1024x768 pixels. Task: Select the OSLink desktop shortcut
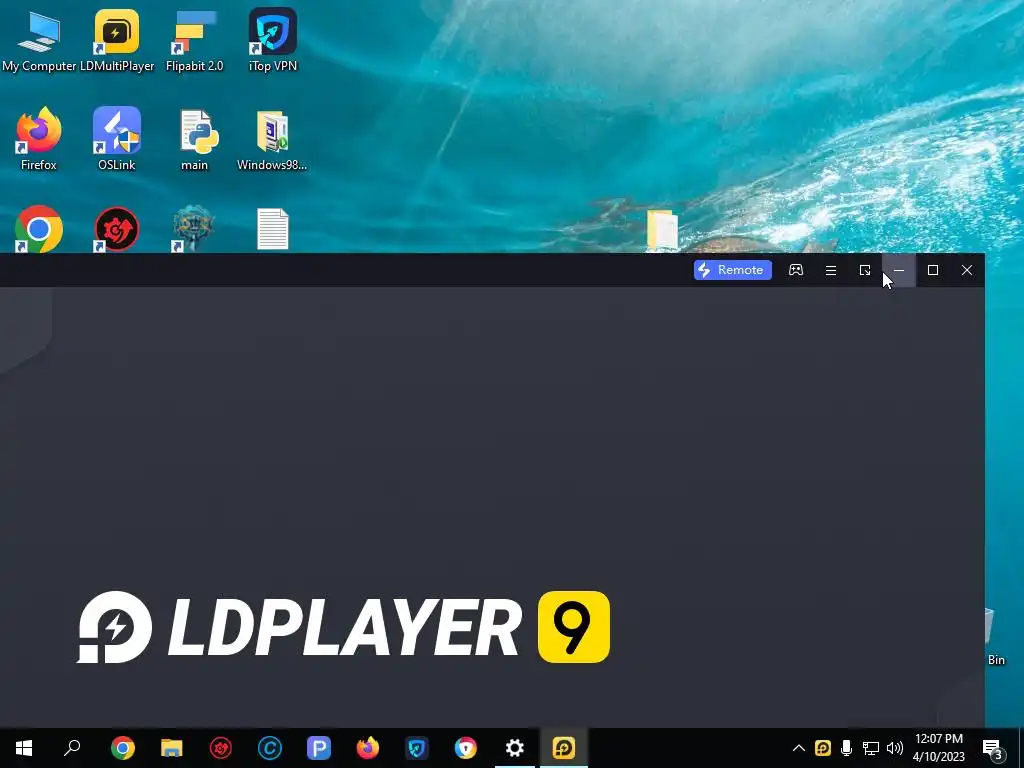tap(117, 139)
